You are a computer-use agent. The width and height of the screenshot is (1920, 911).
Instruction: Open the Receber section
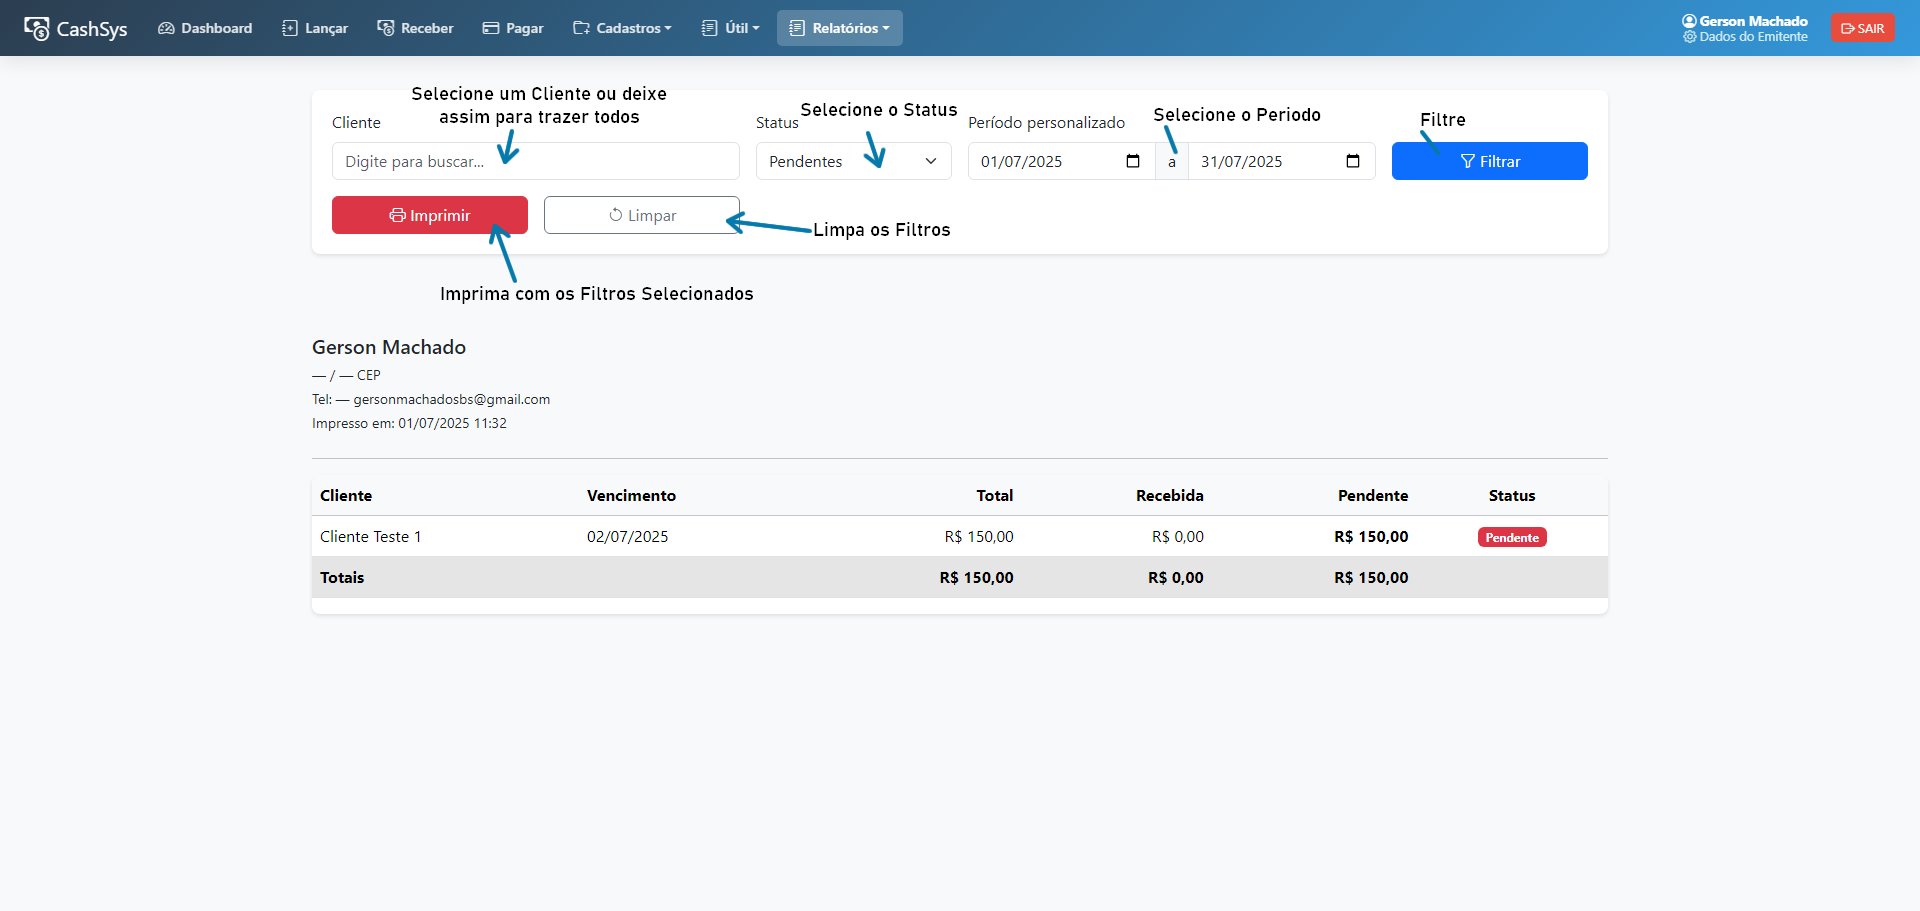tap(415, 28)
